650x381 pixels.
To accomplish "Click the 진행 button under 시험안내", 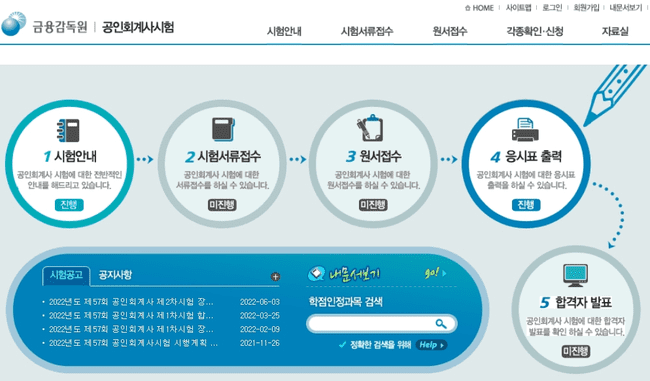I will click(69, 205).
